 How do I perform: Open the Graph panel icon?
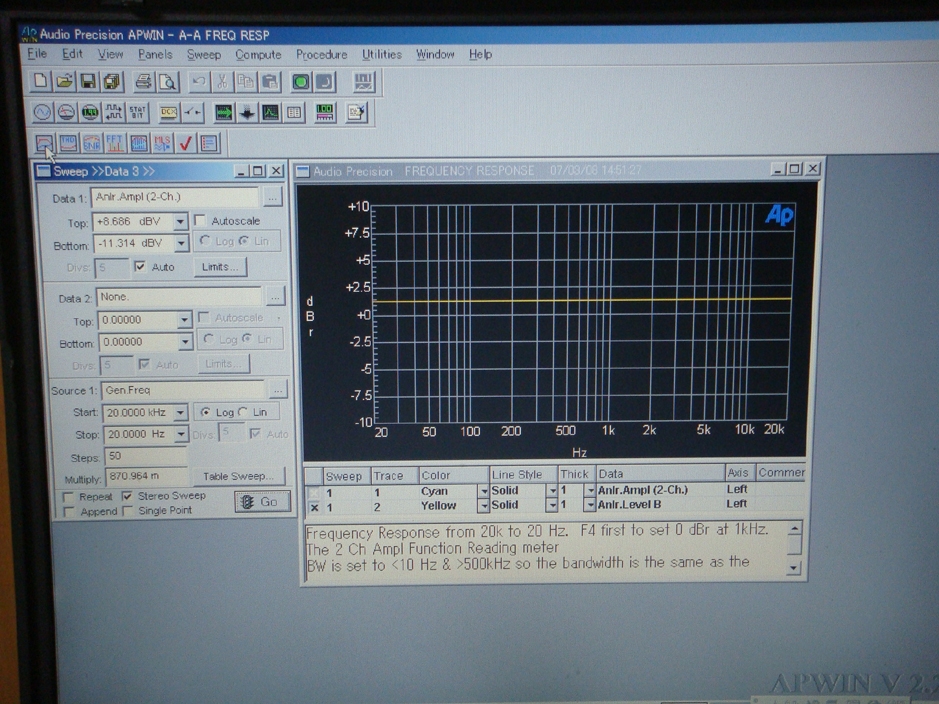pos(270,112)
